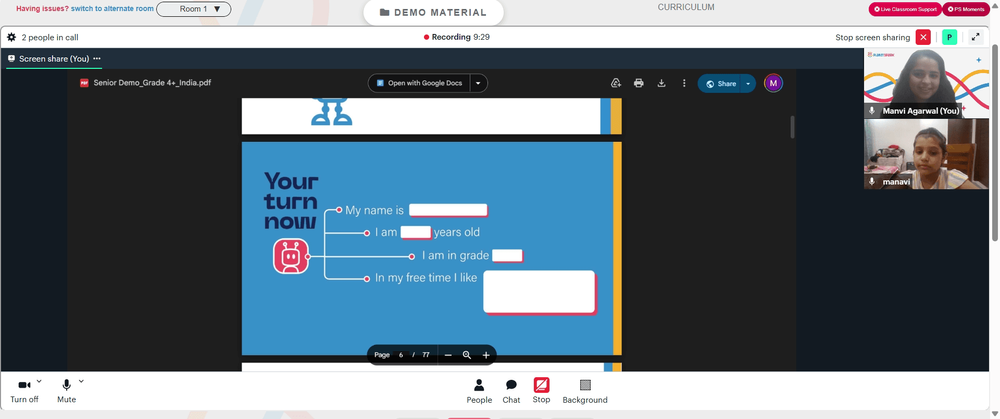The image size is (1000, 419).
Task: Click the blue Share button
Action: click(720, 84)
